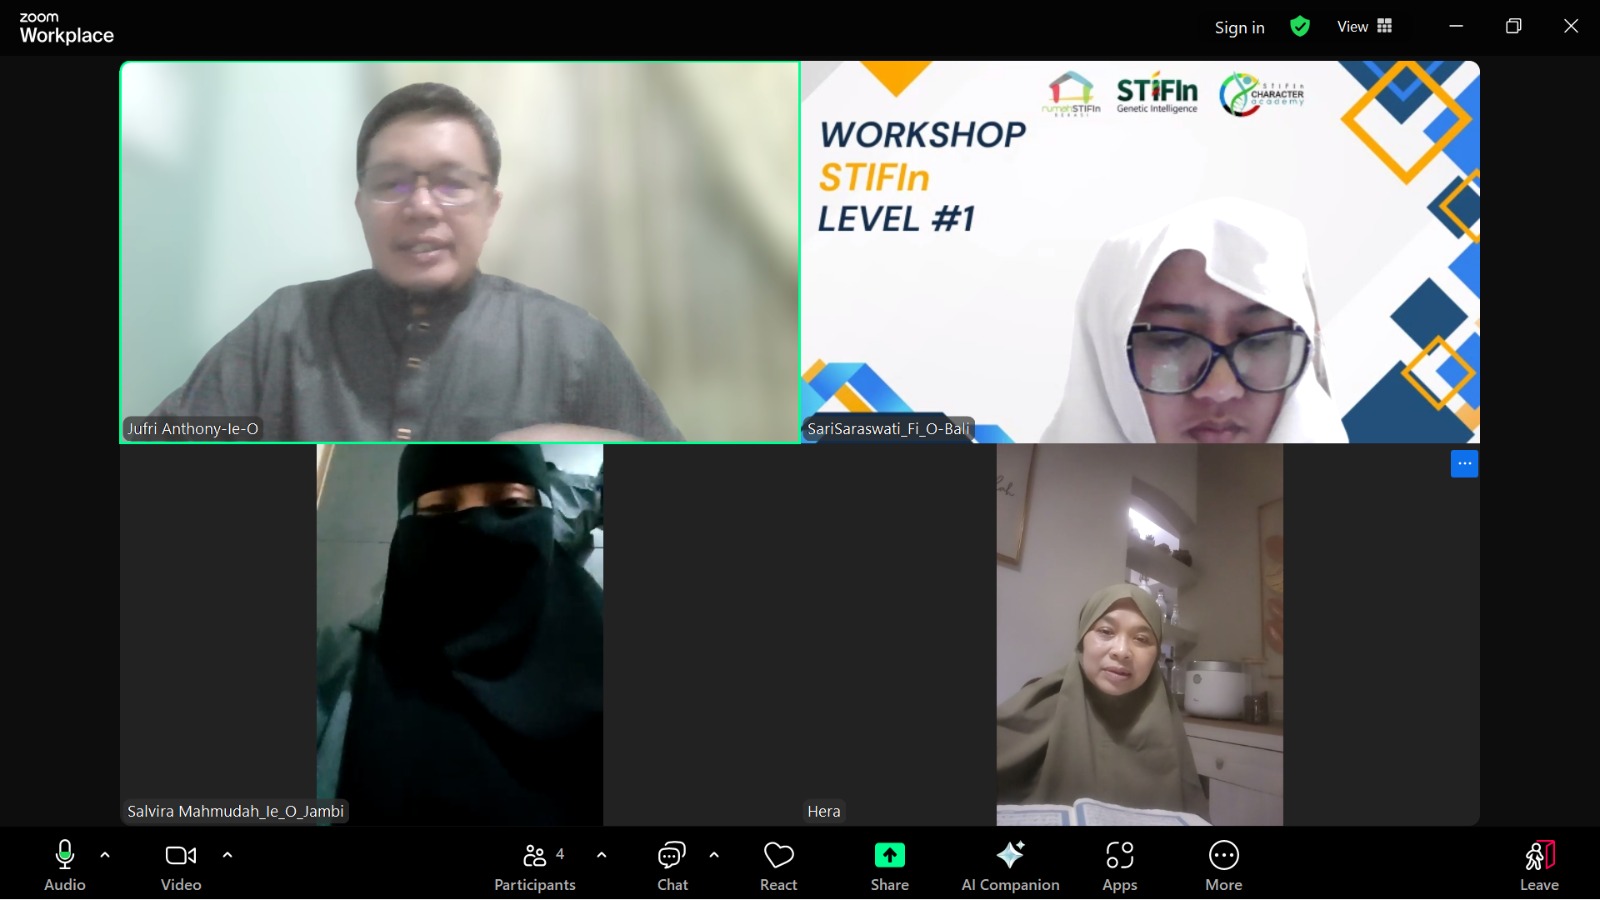This screenshot has height=900, width=1600.
Task: Expand chat options arrow
Action: click(714, 855)
